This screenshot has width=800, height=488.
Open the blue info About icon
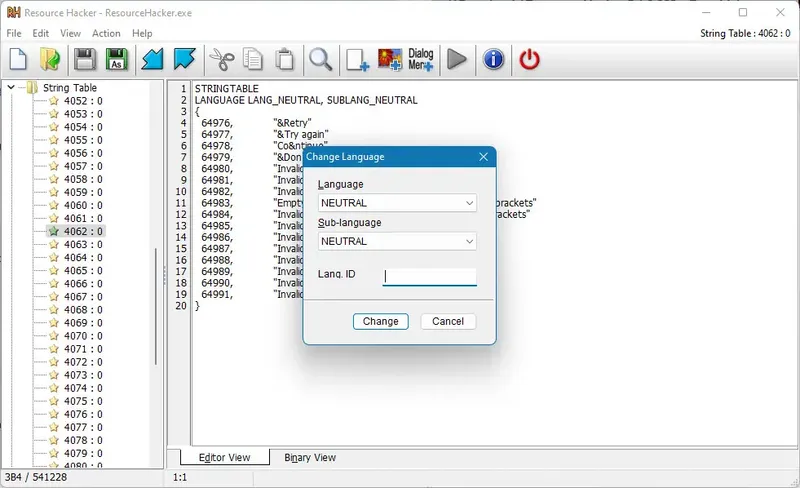point(493,59)
